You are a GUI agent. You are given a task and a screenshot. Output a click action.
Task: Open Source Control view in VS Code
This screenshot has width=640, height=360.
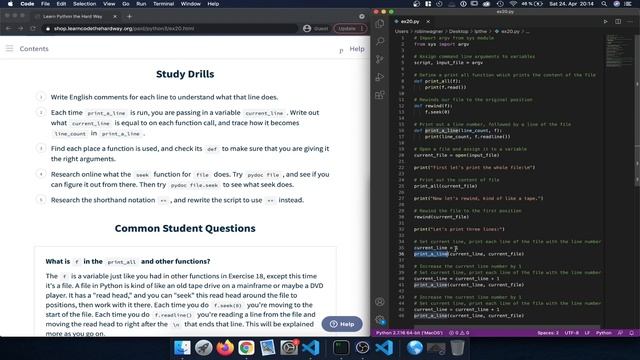click(x=380, y=59)
